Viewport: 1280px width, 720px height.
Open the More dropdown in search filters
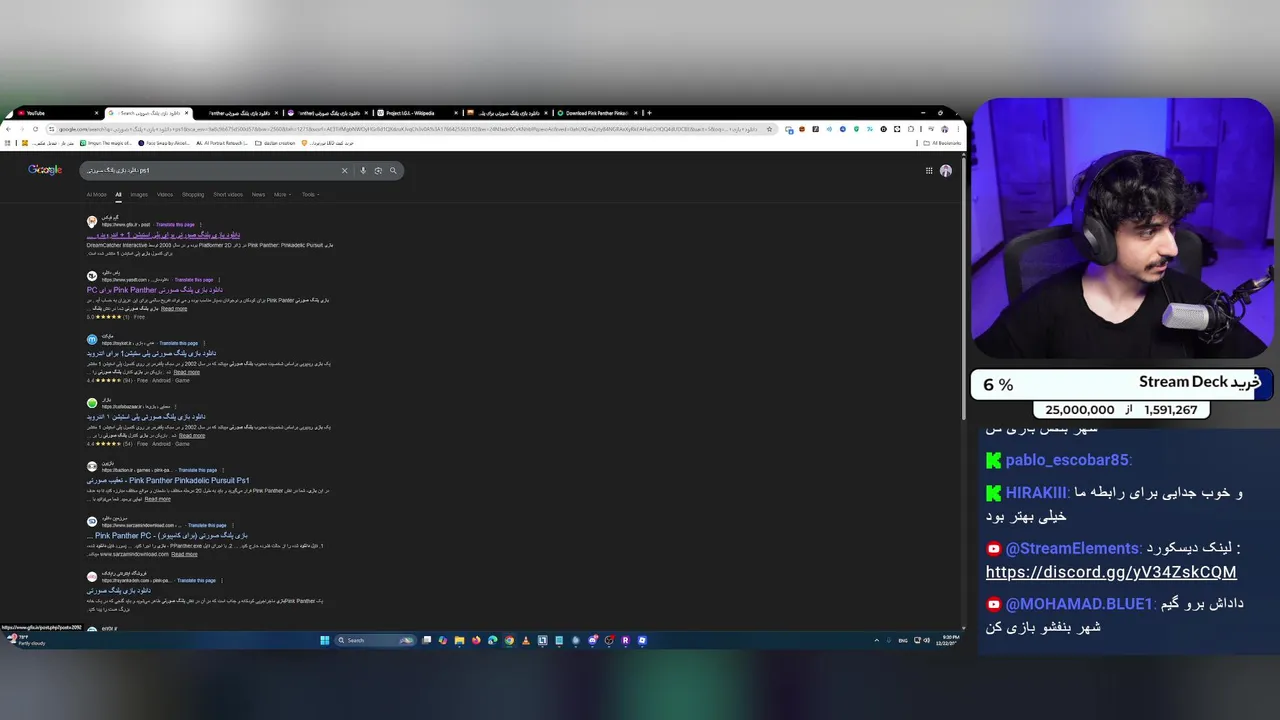(282, 195)
